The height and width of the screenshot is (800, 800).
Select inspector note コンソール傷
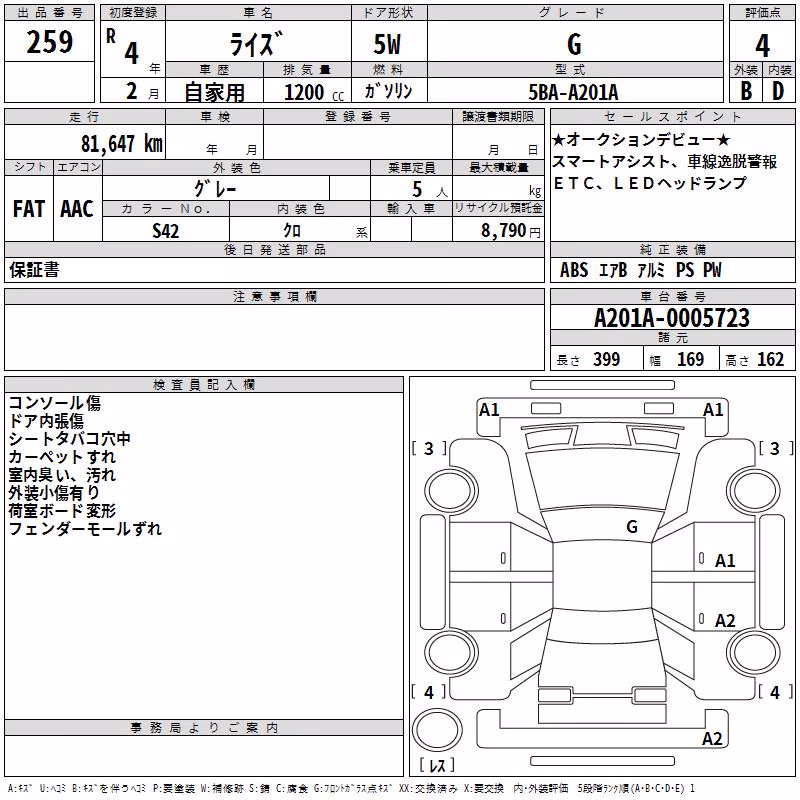[x=55, y=403]
